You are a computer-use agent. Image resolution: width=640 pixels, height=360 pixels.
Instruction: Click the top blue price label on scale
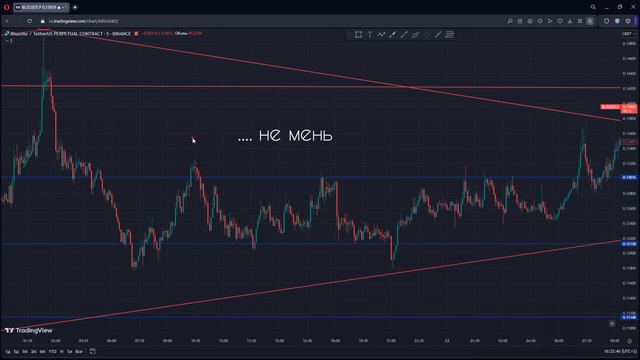tap(629, 178)
